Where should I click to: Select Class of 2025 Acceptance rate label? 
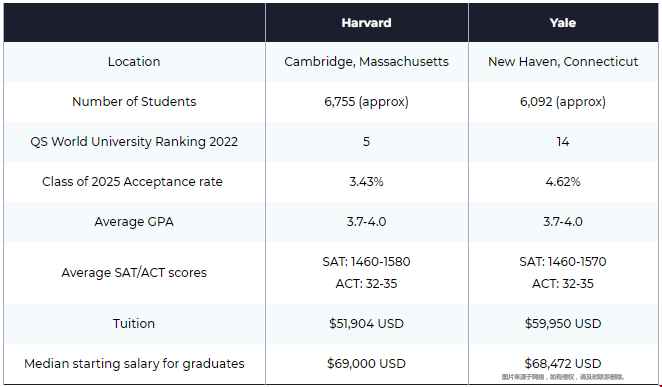[x=132, y=182]
